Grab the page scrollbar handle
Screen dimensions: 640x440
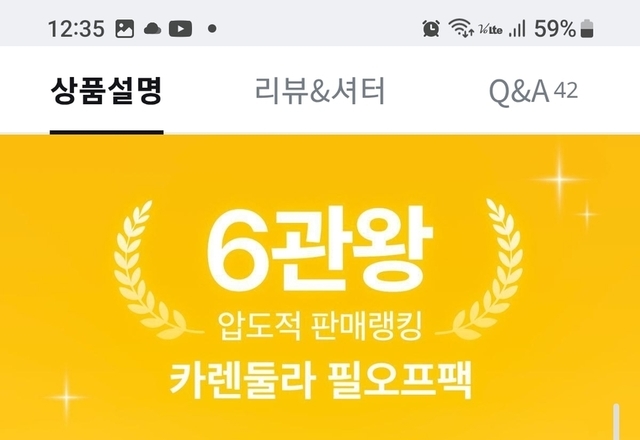[x=616, y=422]
